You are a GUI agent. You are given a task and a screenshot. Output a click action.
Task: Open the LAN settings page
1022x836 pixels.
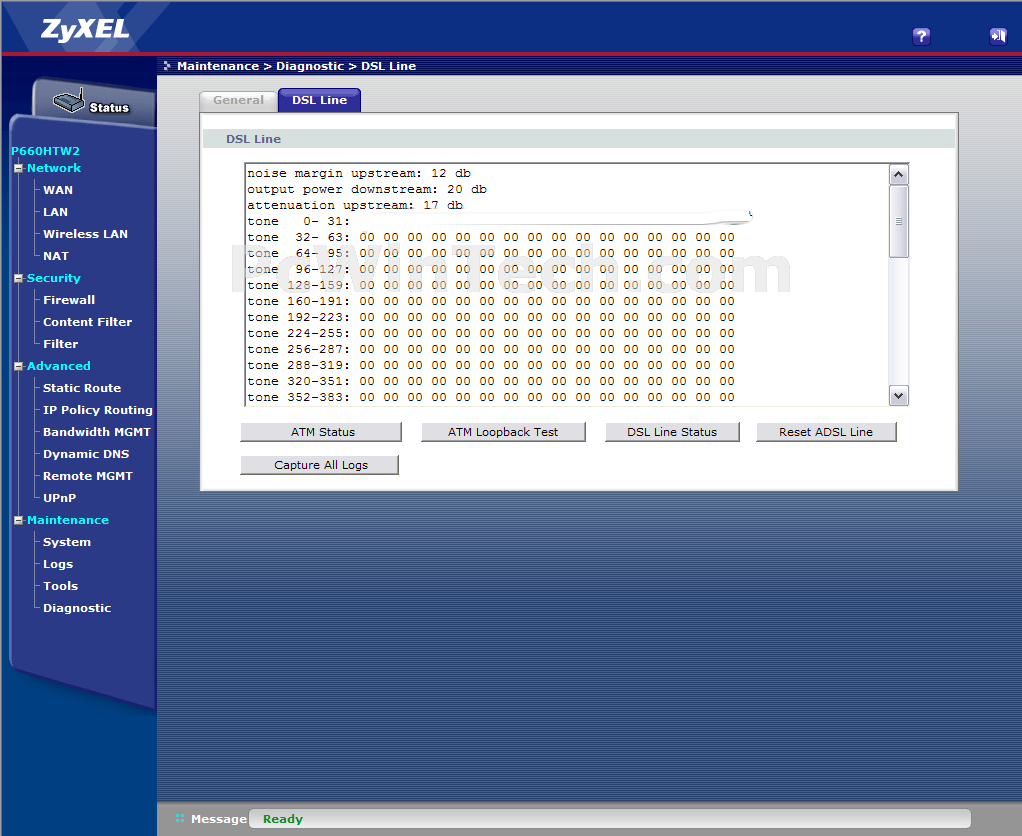click(x=55, y=212)
